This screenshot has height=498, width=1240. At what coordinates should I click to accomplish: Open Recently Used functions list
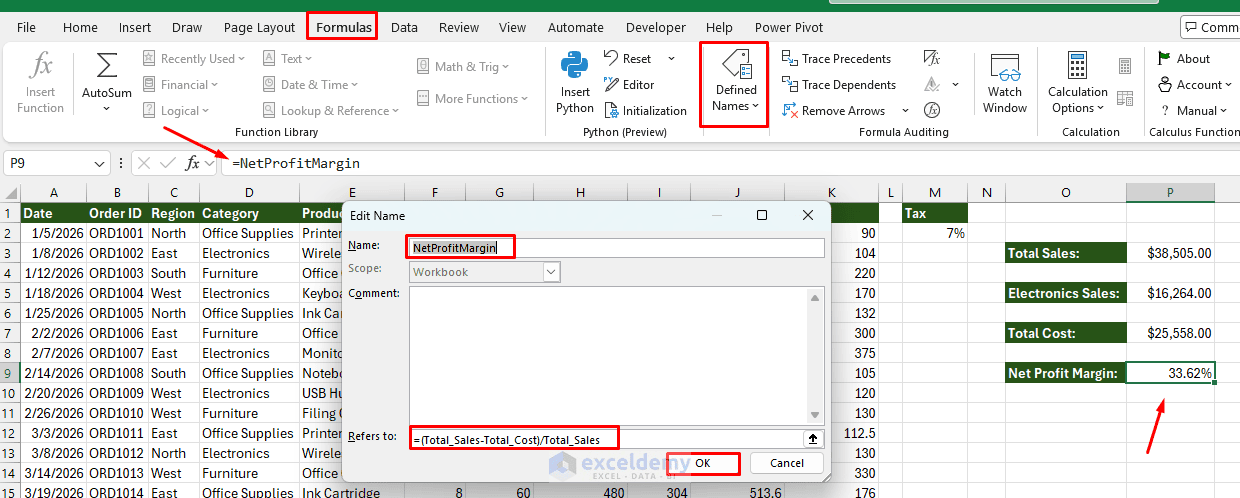pyautogui.click(x=193, y=59)
